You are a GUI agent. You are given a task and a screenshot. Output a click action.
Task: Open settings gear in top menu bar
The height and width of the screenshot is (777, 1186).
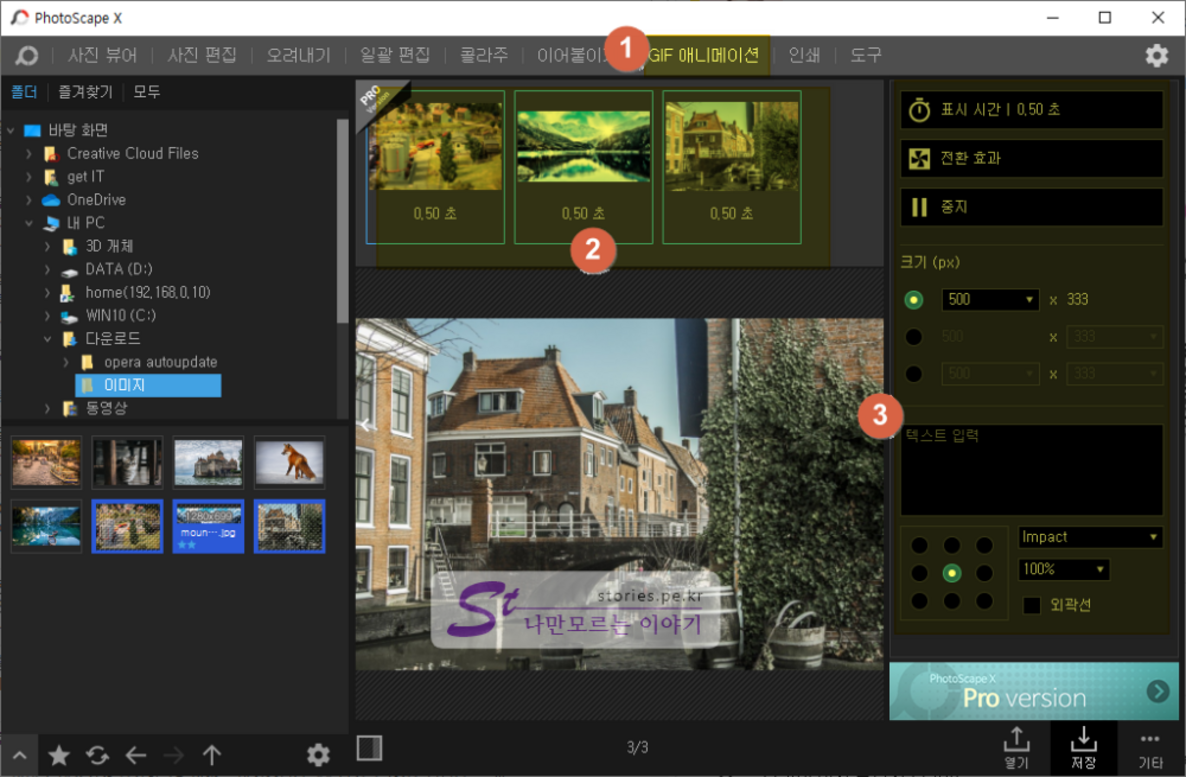pos(1156,56)
